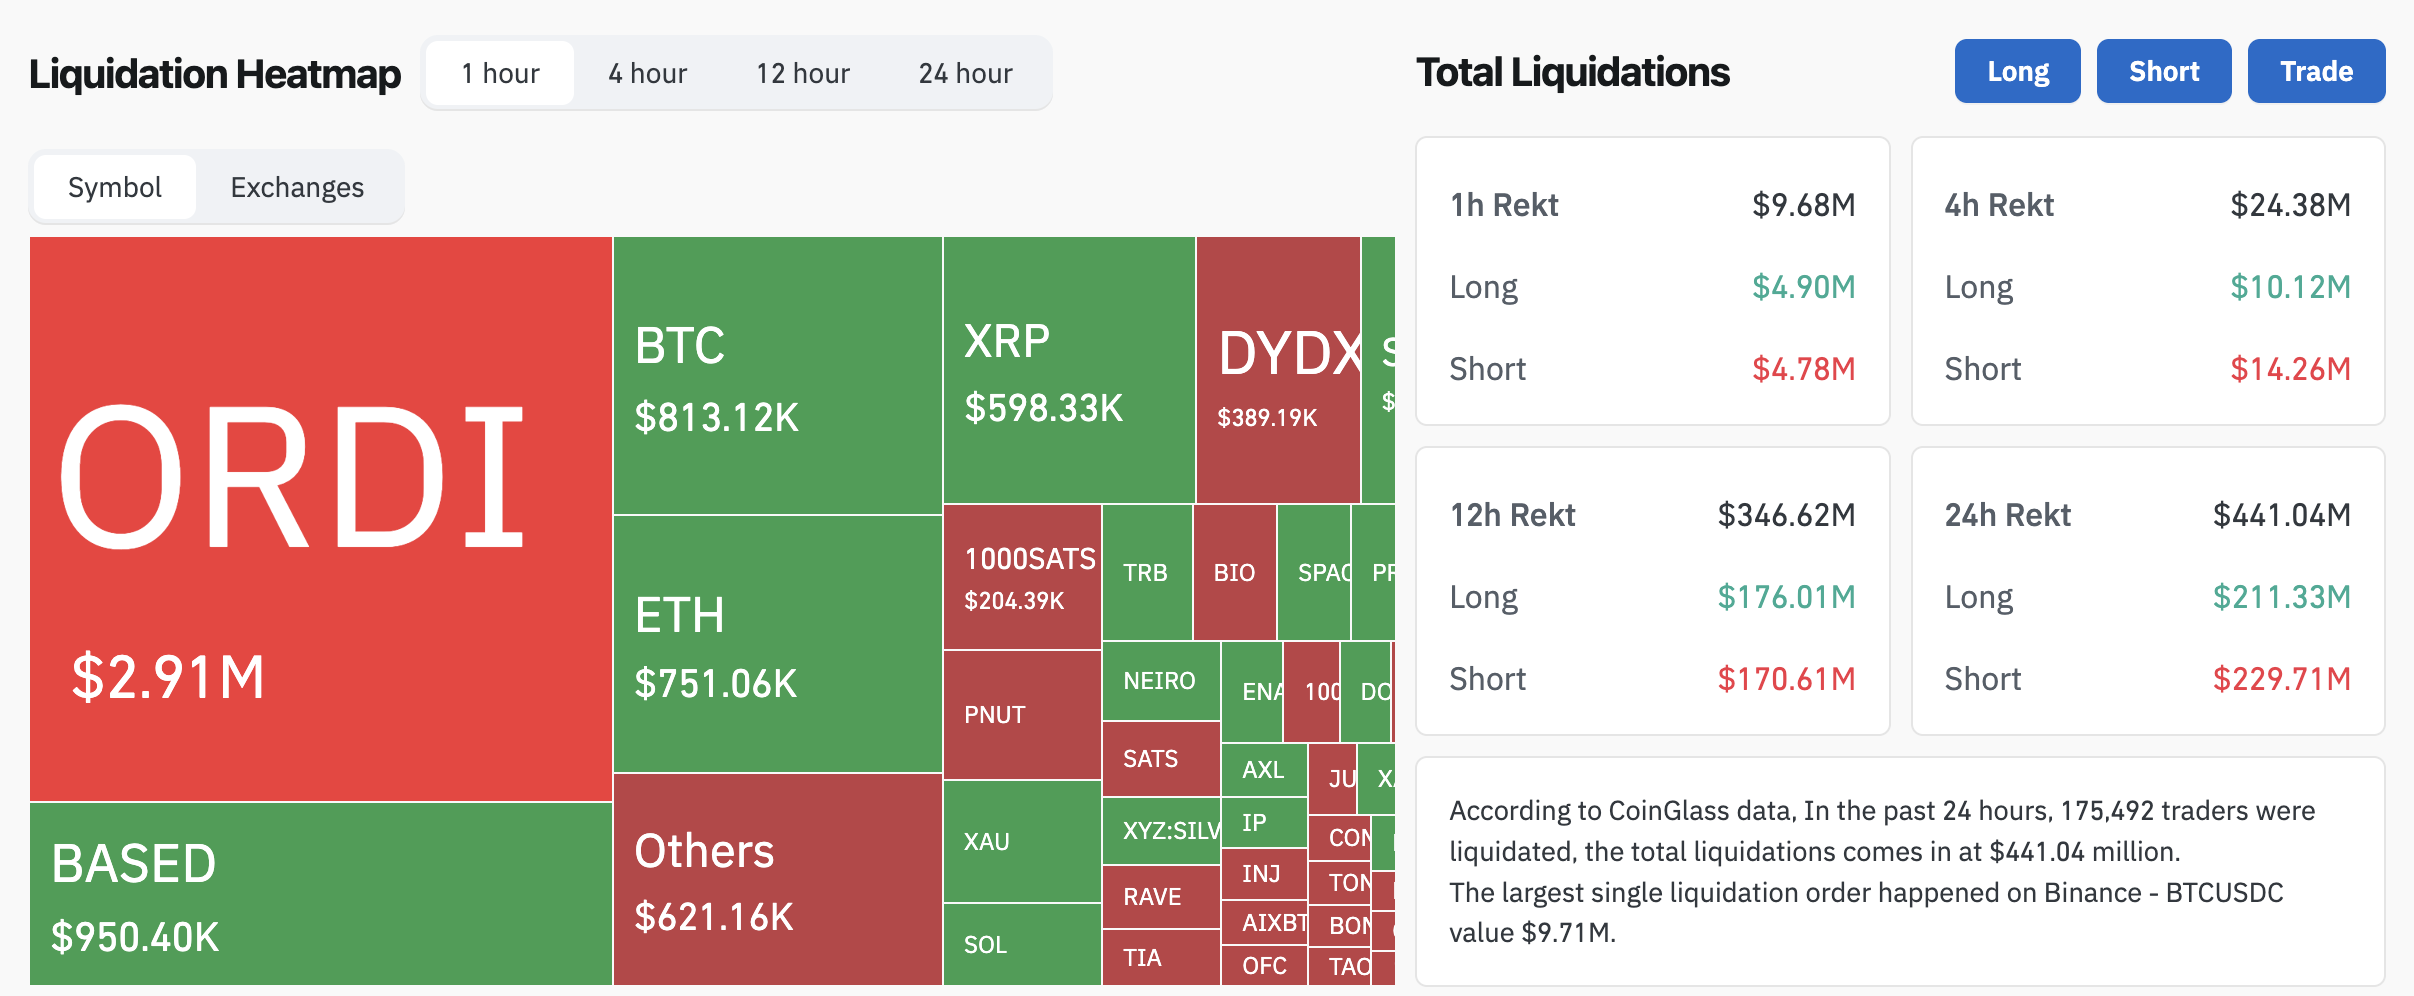
Task: Click the ETH heatmap tile
Action: tap(775, 640)
